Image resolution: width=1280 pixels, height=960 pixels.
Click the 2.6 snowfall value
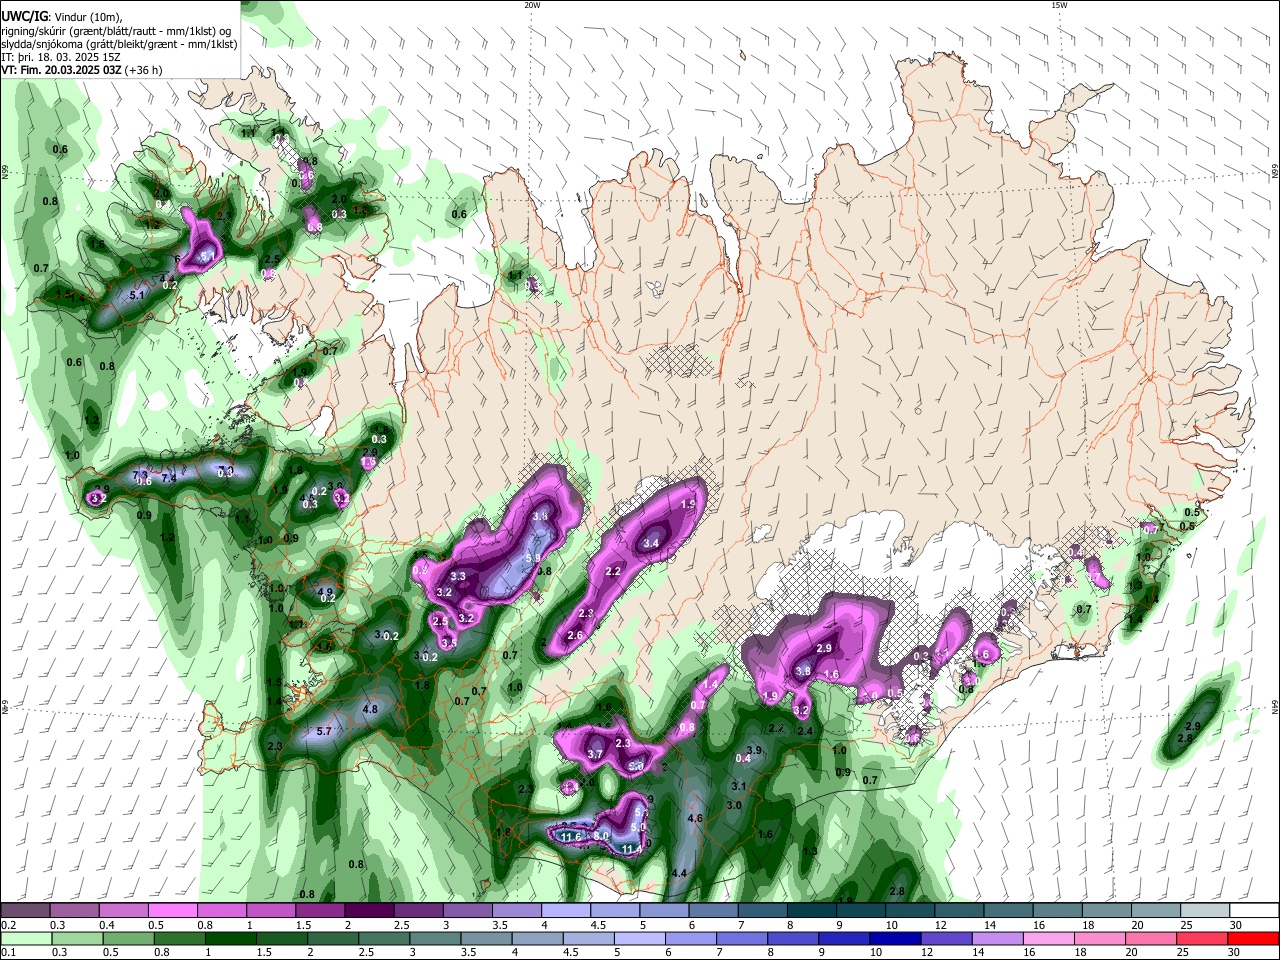pos(575,635)
